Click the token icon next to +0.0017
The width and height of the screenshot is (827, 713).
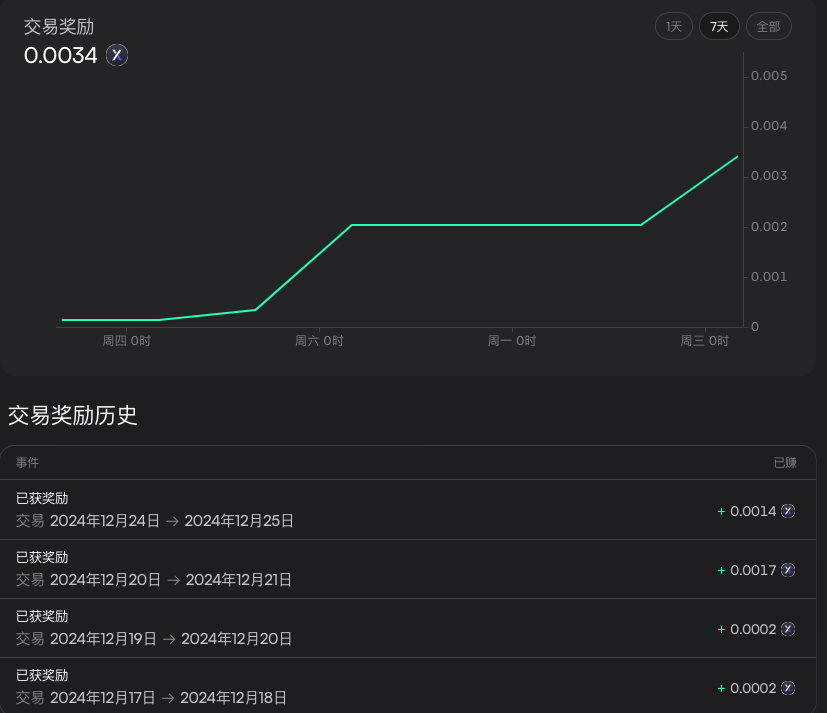click(x=788, y=570)
